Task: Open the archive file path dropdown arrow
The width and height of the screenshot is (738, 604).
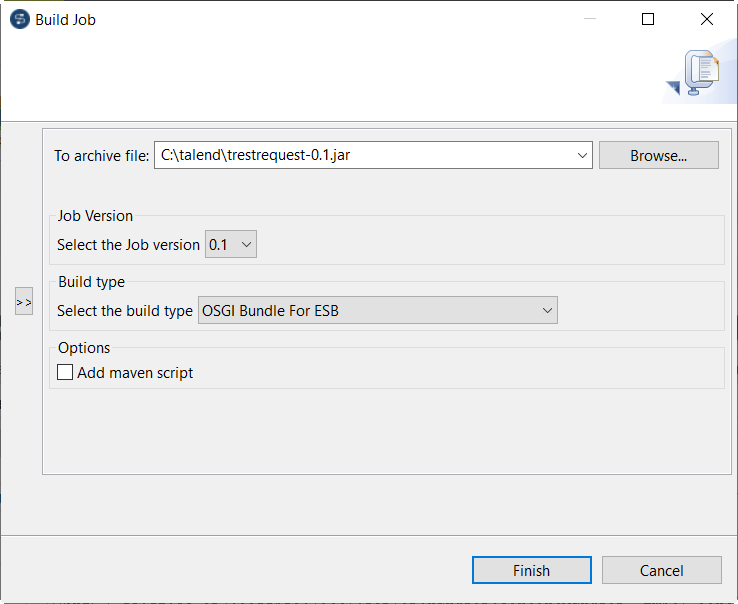Action: (x=583, y=155)
